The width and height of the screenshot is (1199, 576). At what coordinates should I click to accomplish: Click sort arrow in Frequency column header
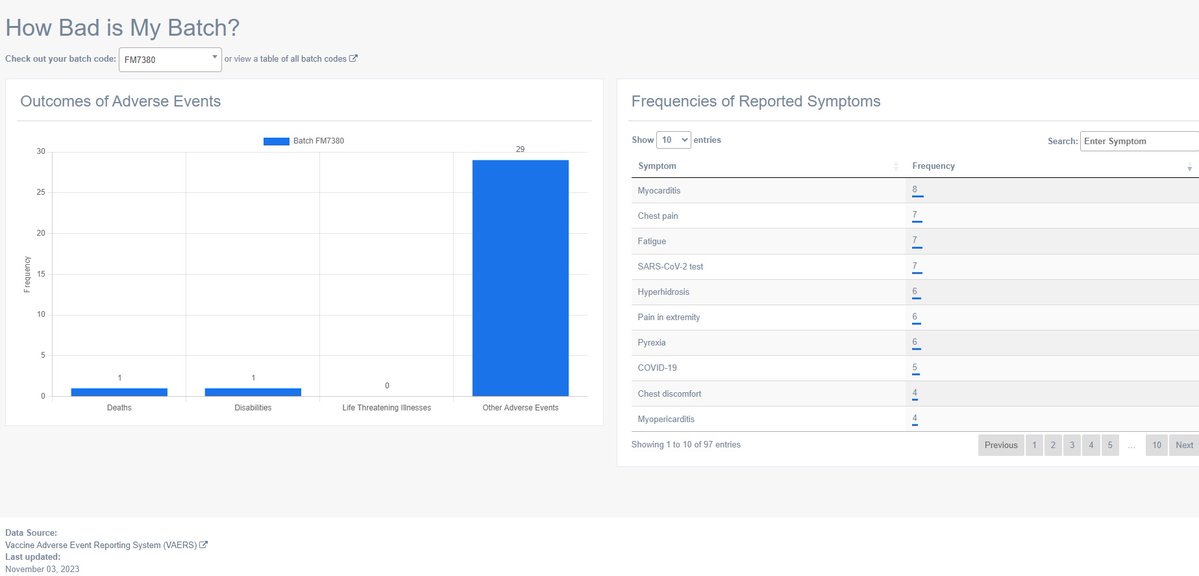[x=1189, y=167]
